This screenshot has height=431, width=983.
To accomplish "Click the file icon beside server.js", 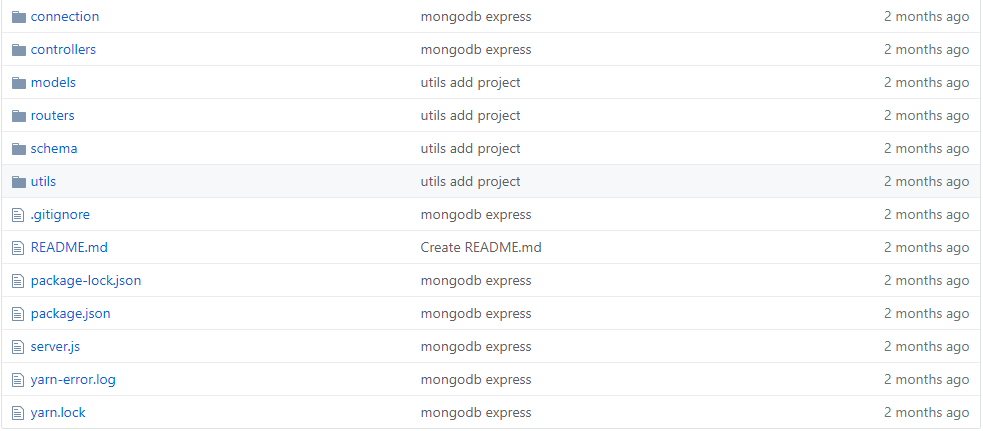I will tap(18, 347).
